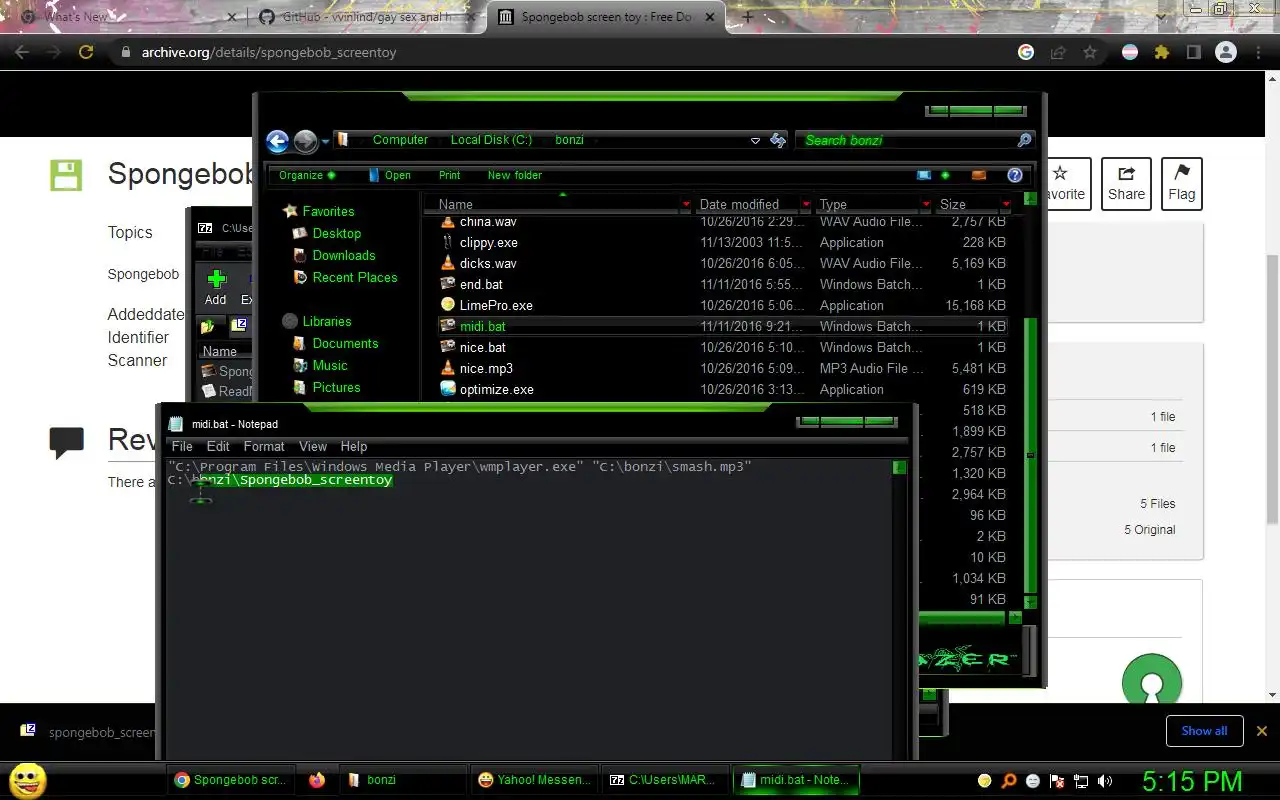Select nice.mp3 audio file icon
The image size is (1280, 800).
448,368
